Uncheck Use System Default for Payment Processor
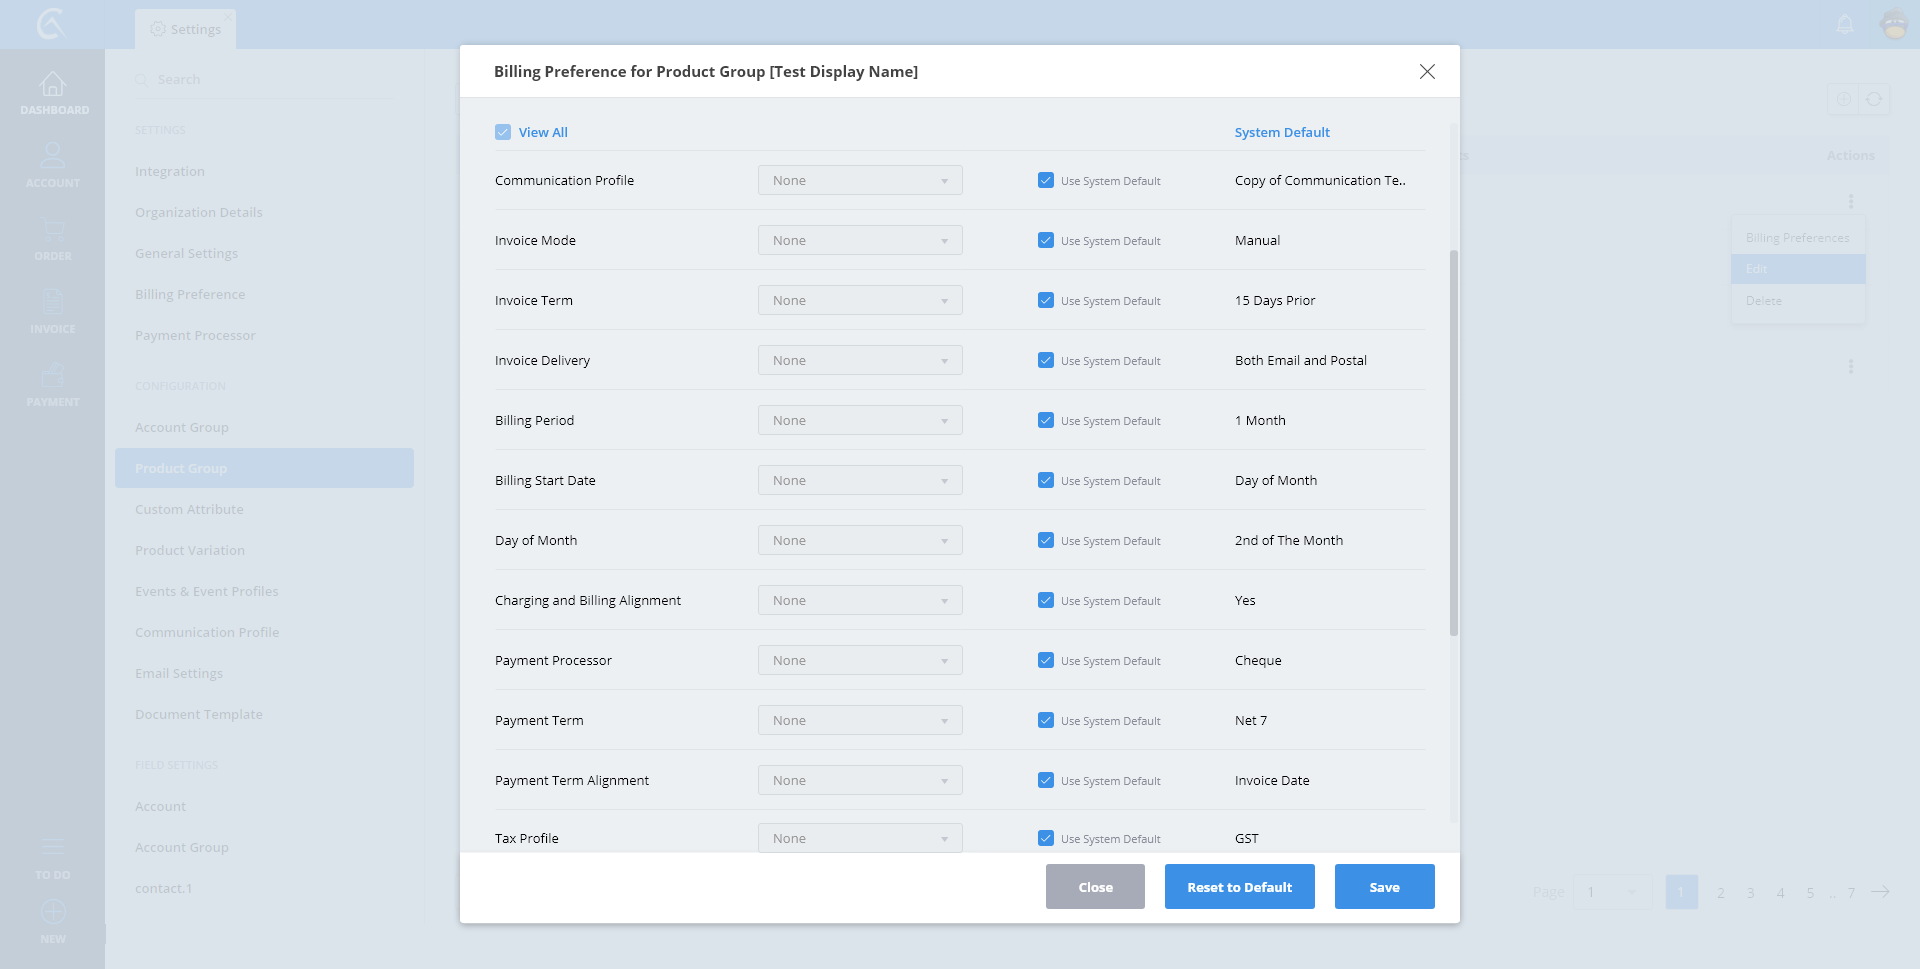 (1046, 660)
